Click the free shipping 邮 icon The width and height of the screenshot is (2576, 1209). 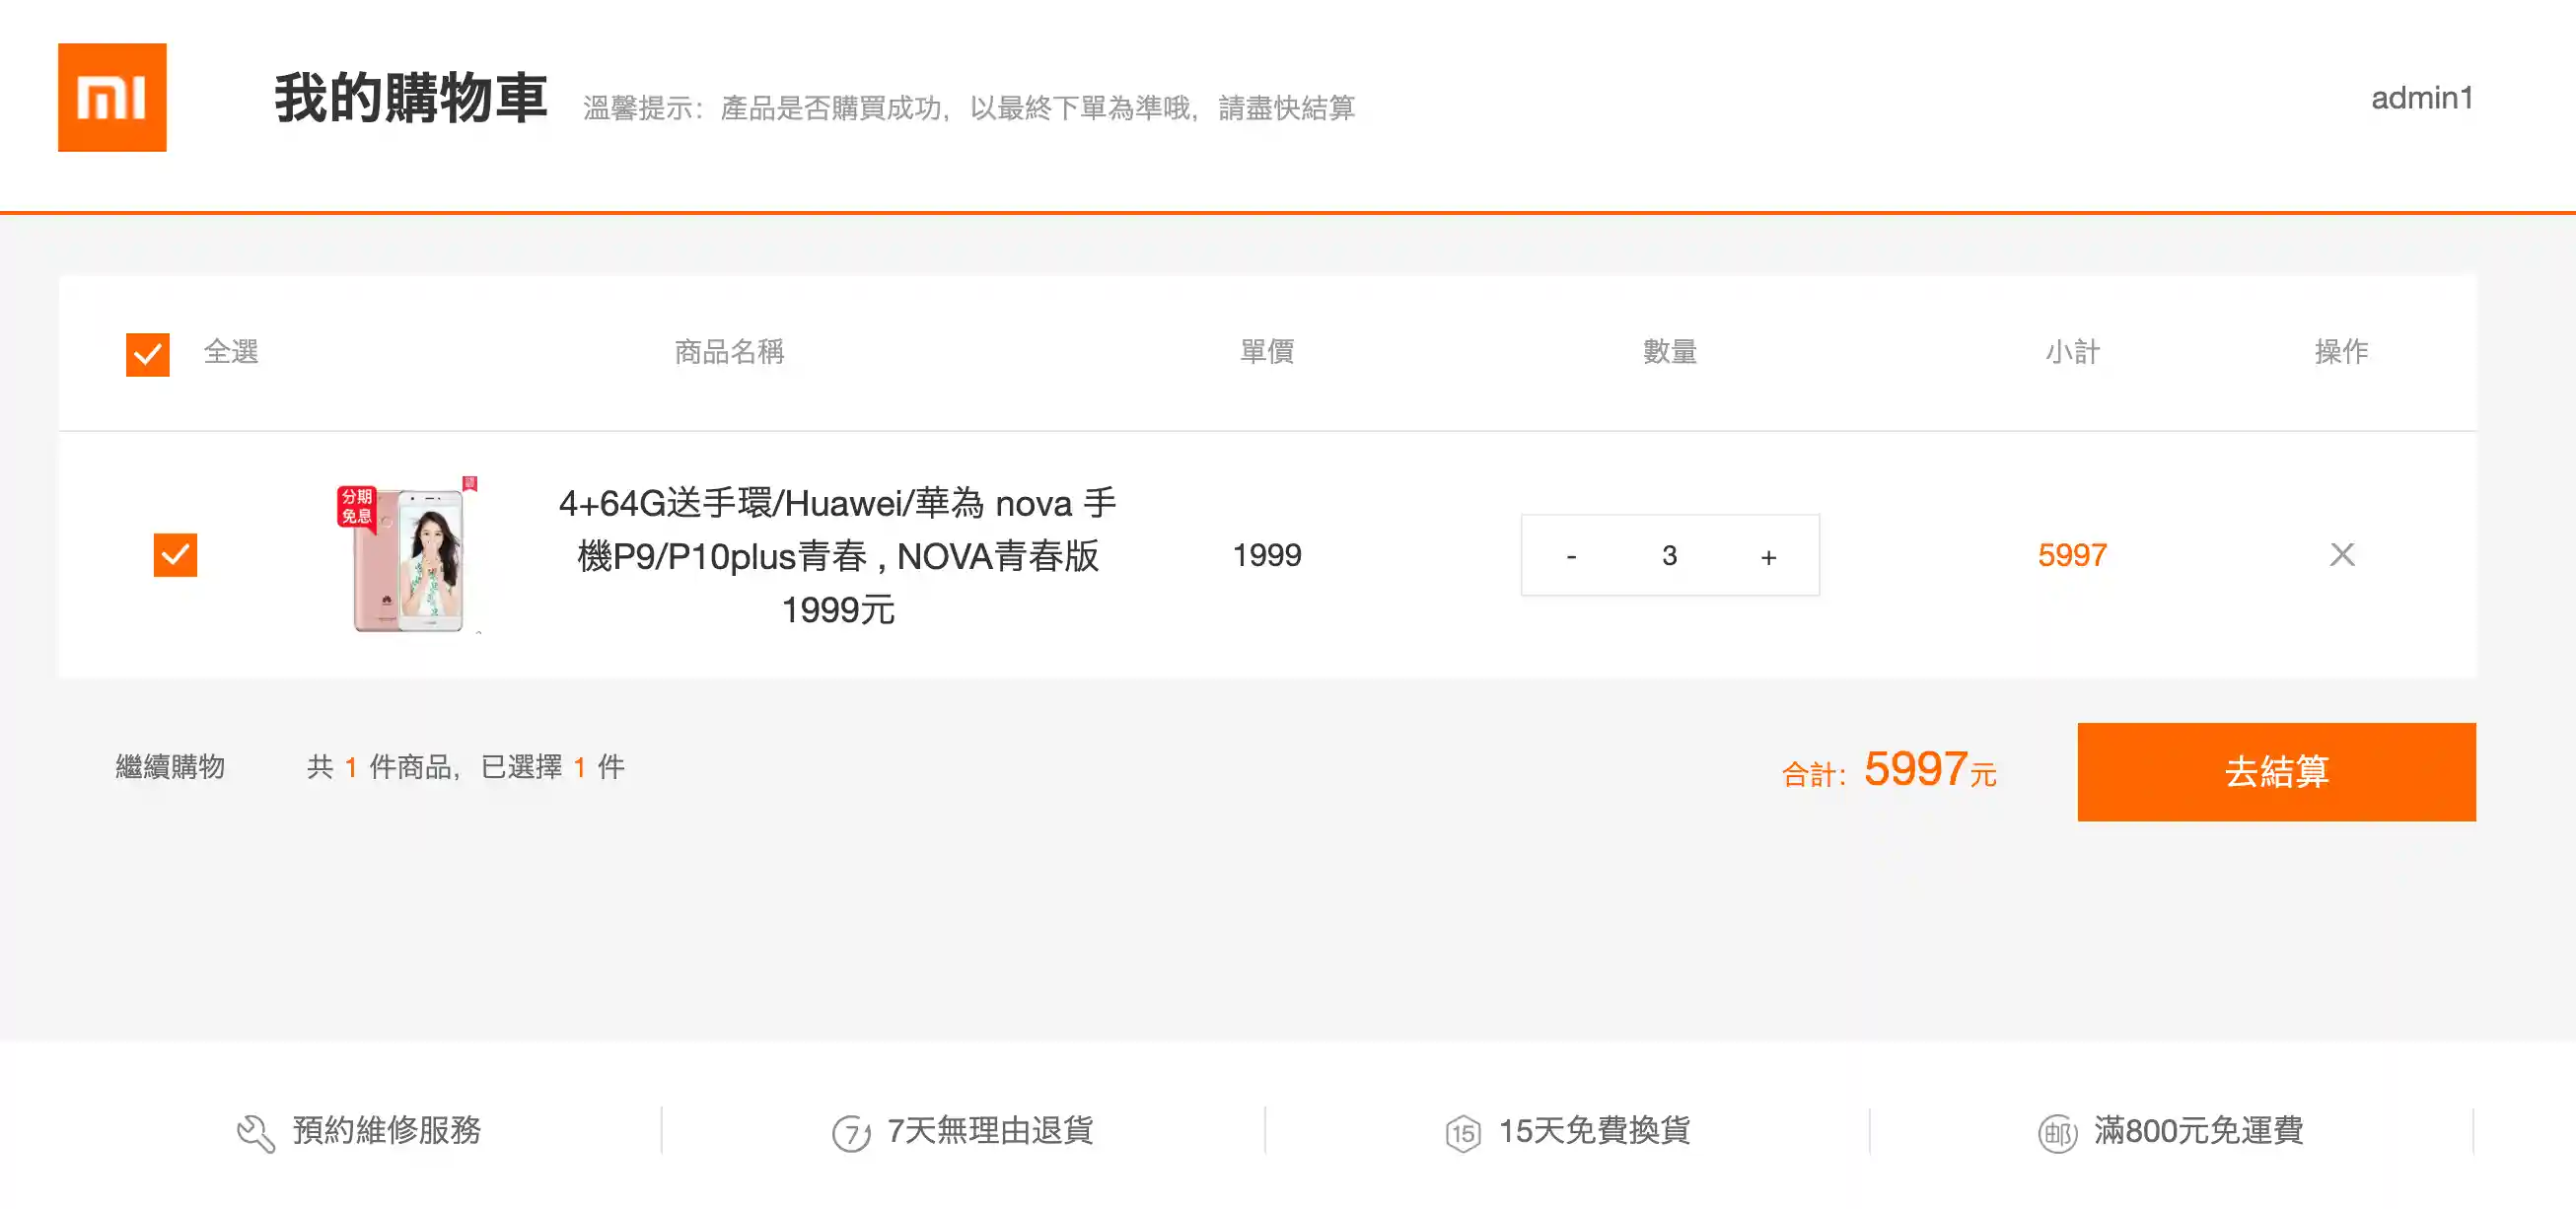click(2058, 1133)
